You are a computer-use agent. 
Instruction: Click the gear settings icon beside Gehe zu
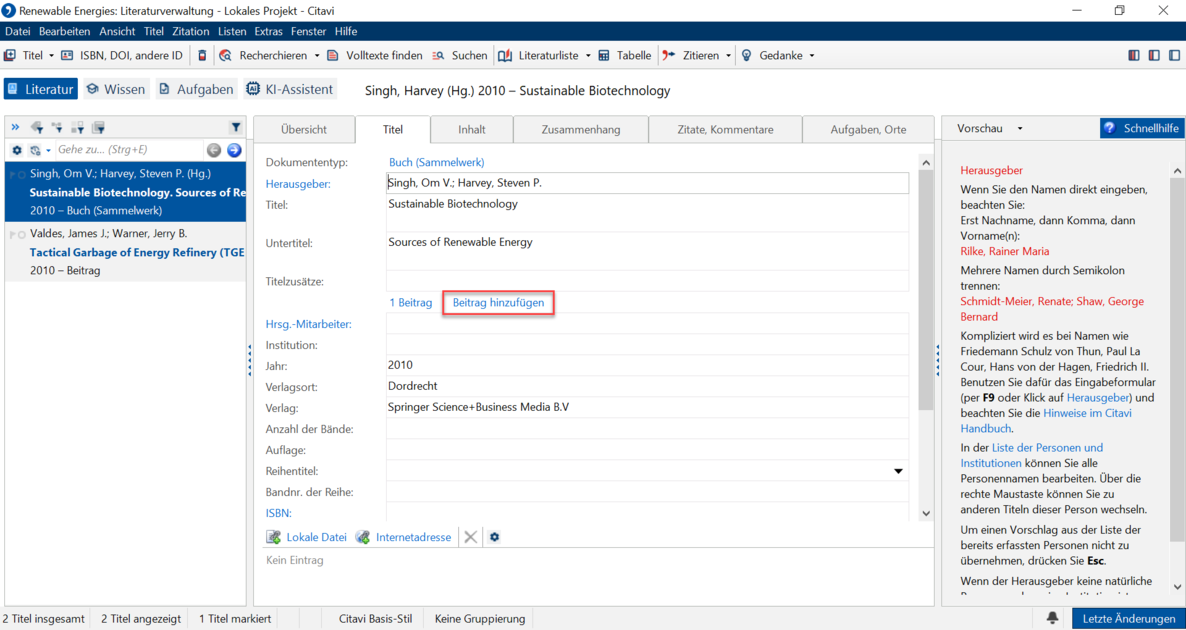(17, 150)
